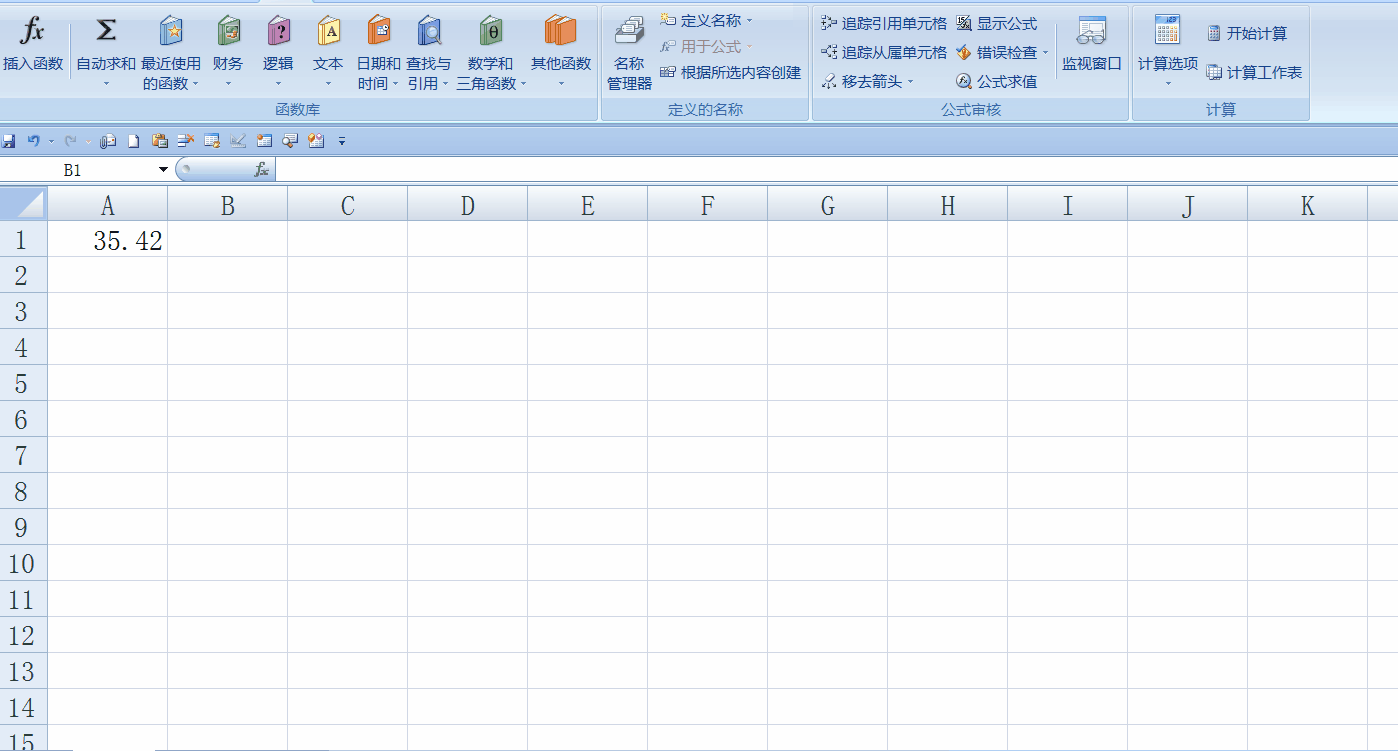Screen dimensions: 1398x751
Task: Click the save icon in quick access toolbar
Action: pos(9,141)
